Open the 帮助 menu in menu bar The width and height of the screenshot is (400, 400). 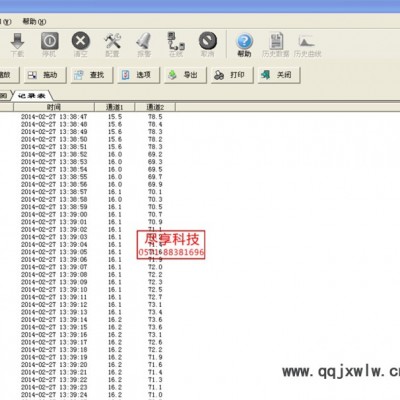pos(34,22)
